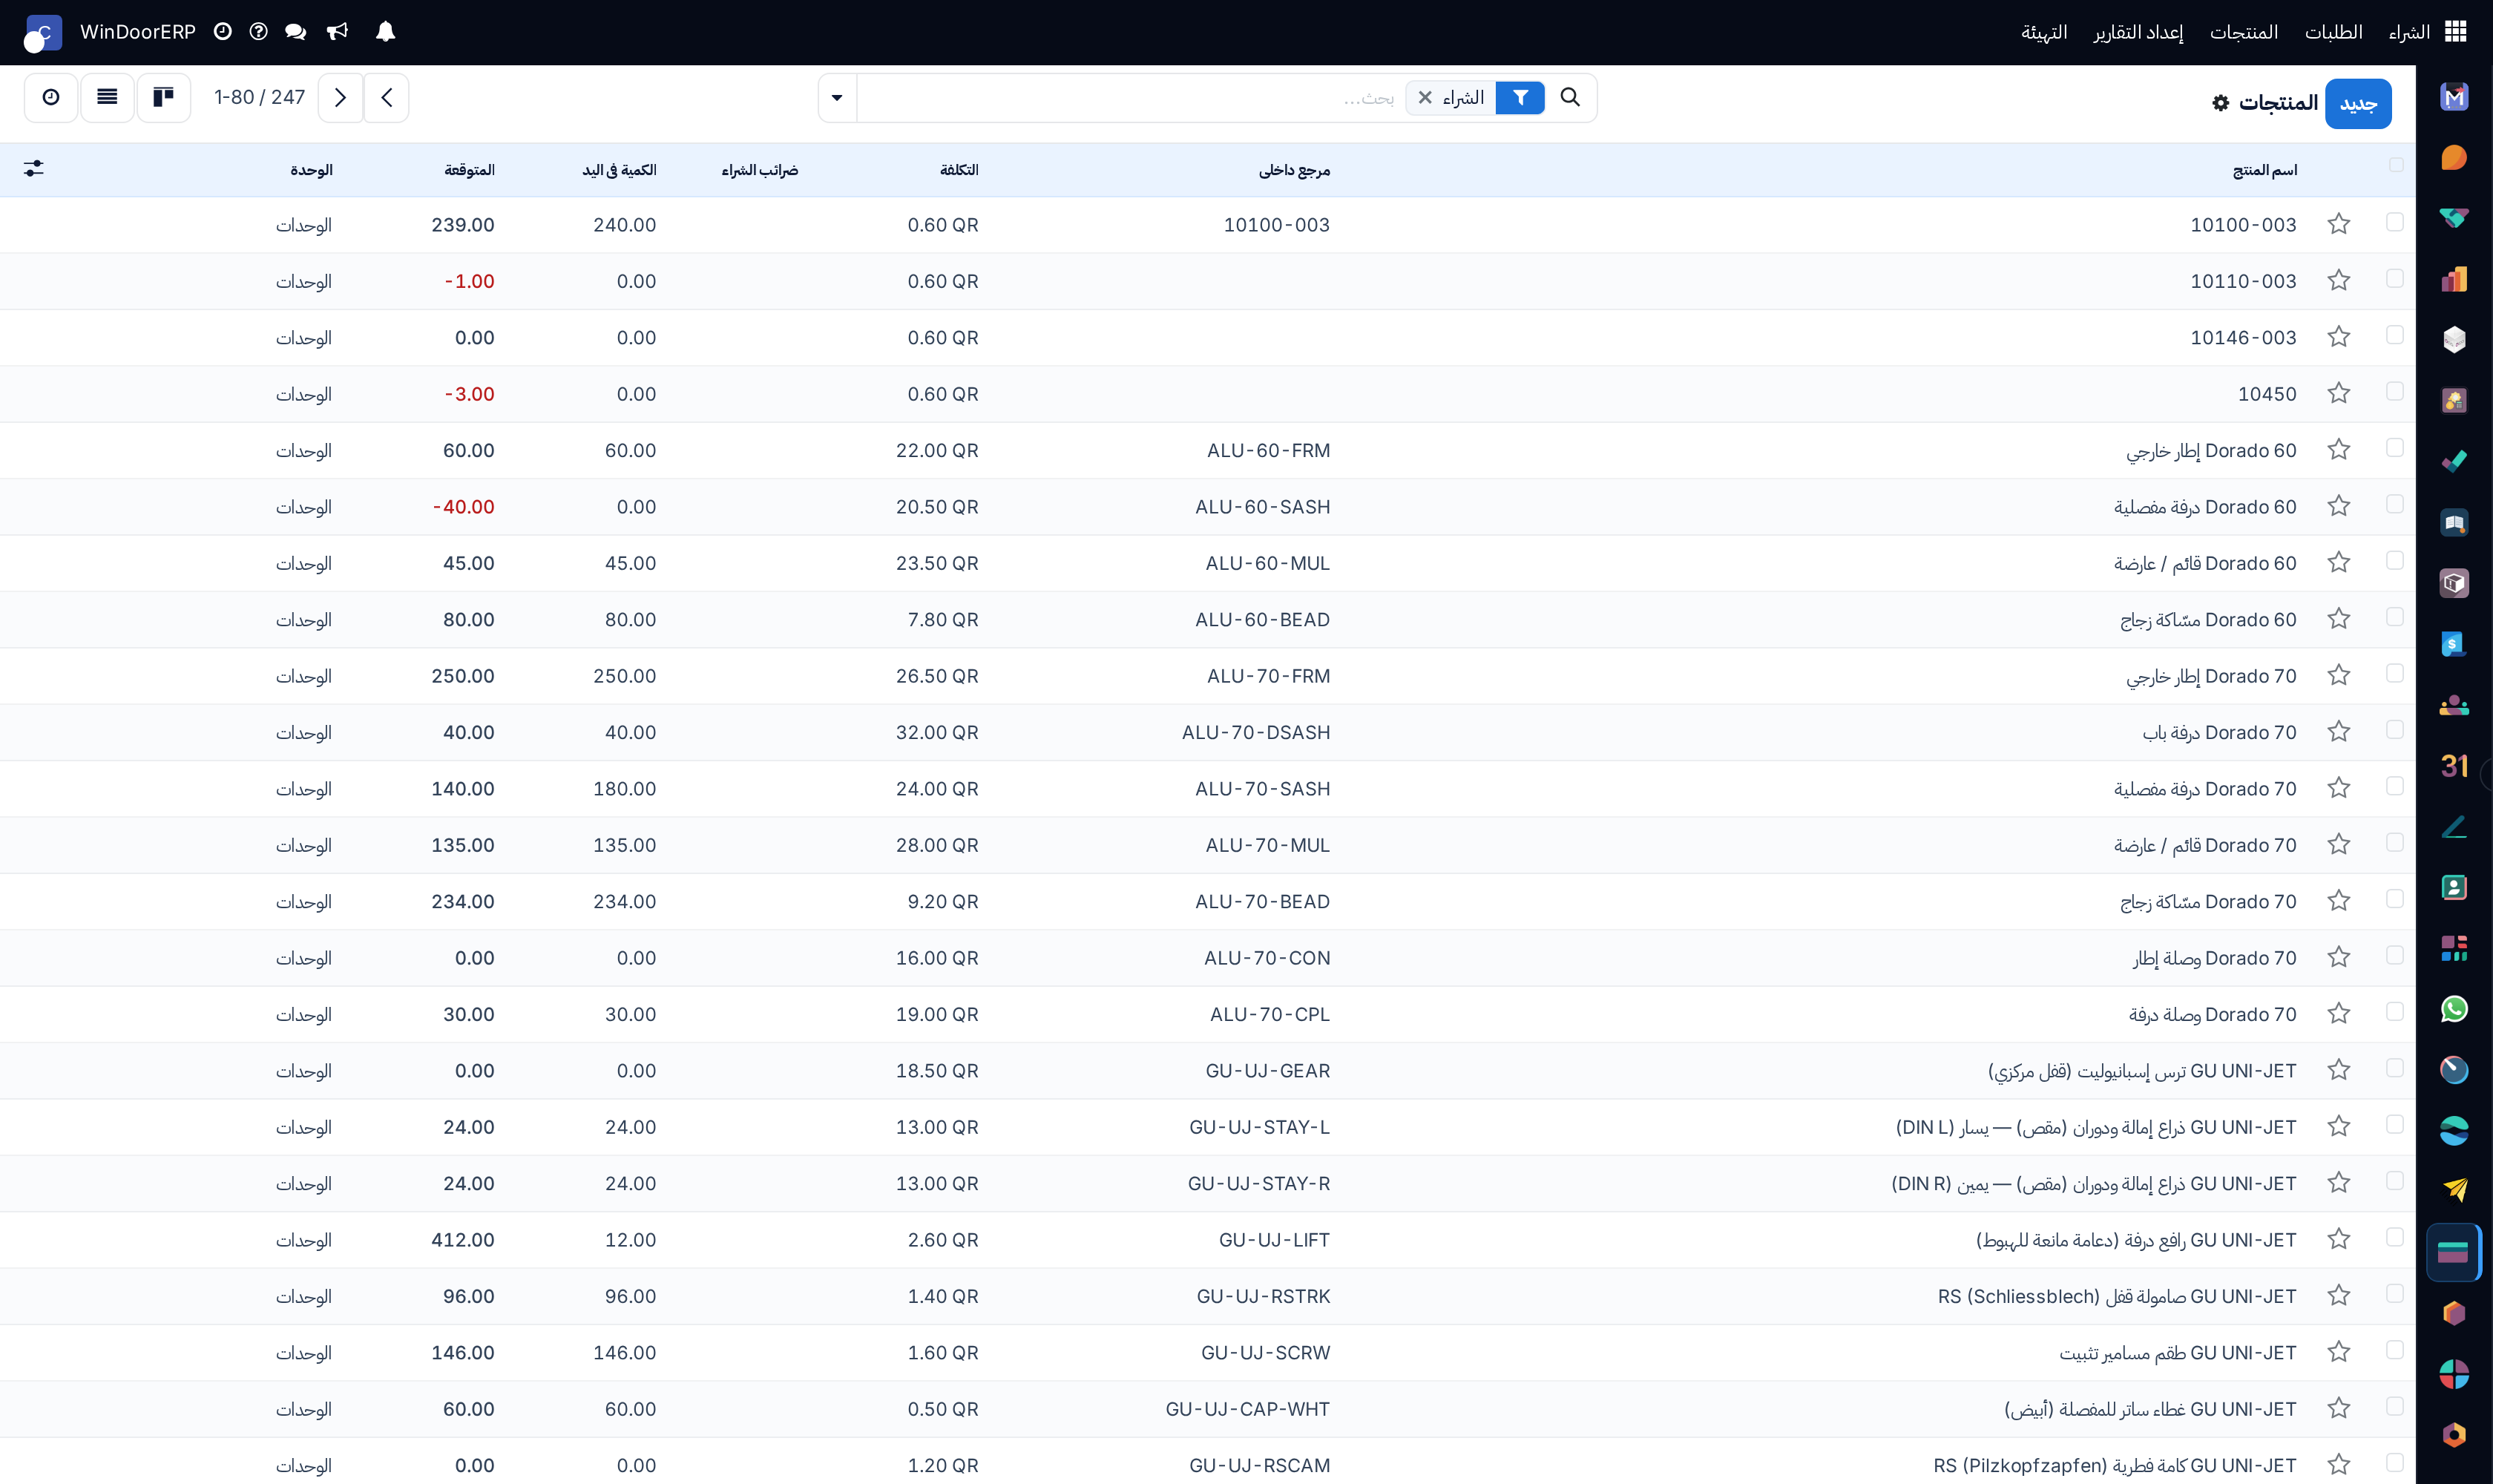Open the yellow paper plane app icon
Image resolution: width=2493 pixels, height=1484 pixels.
(x=2454, y=1190)
